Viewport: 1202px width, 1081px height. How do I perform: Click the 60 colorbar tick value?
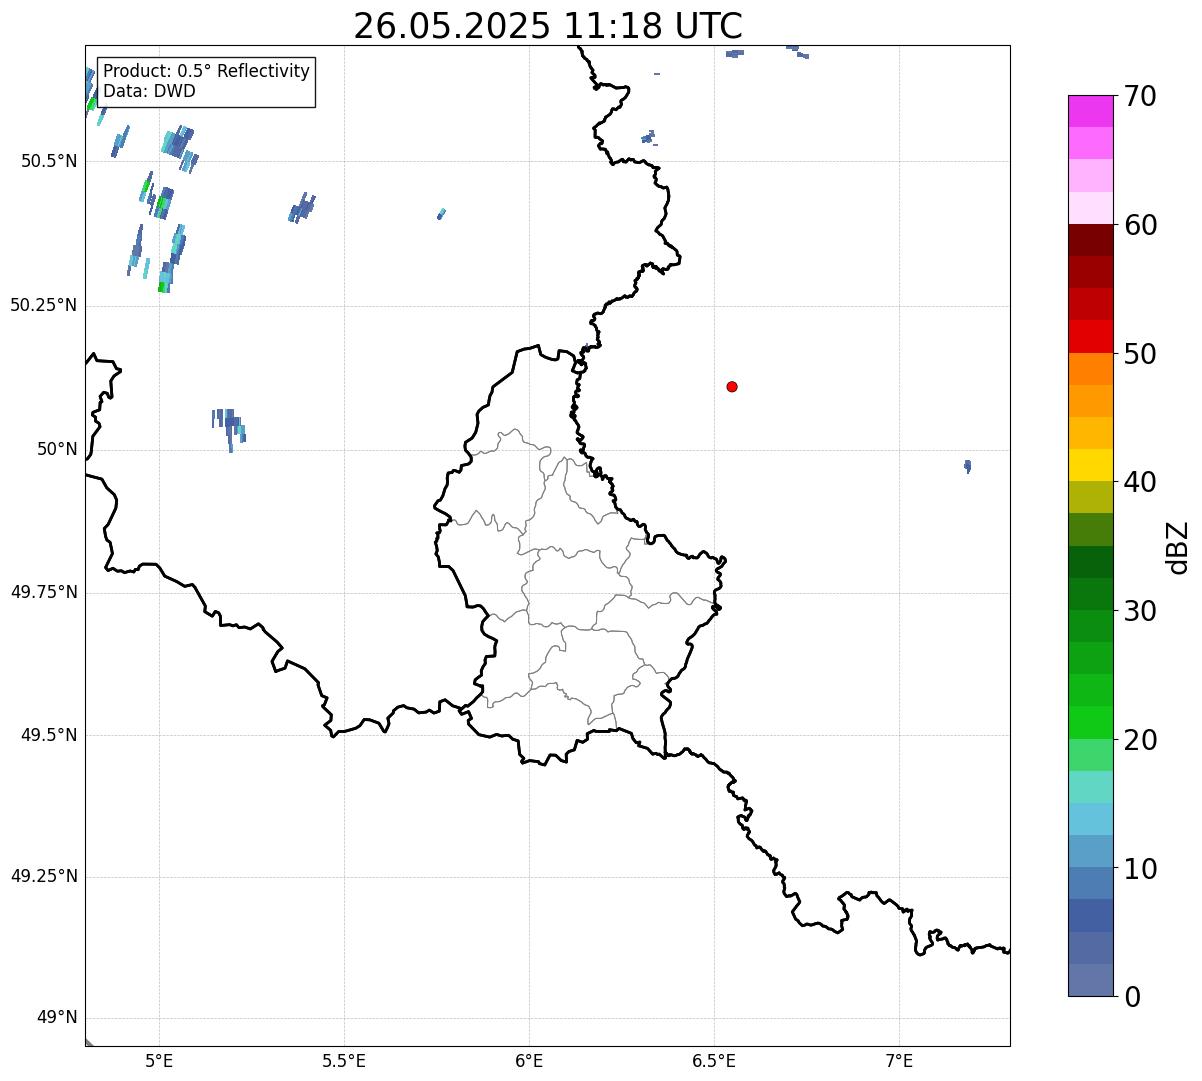(x=1140, y=225)
